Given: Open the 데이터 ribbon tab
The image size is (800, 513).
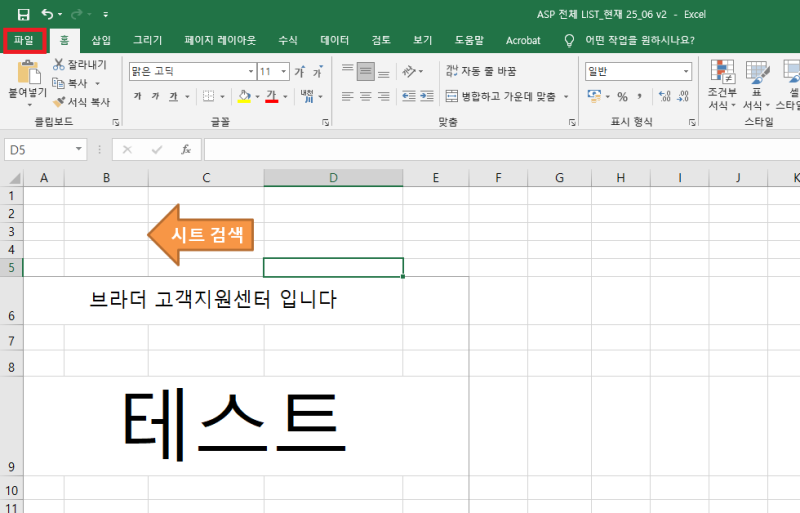Looking at the screenshot, I should point(334,40).
